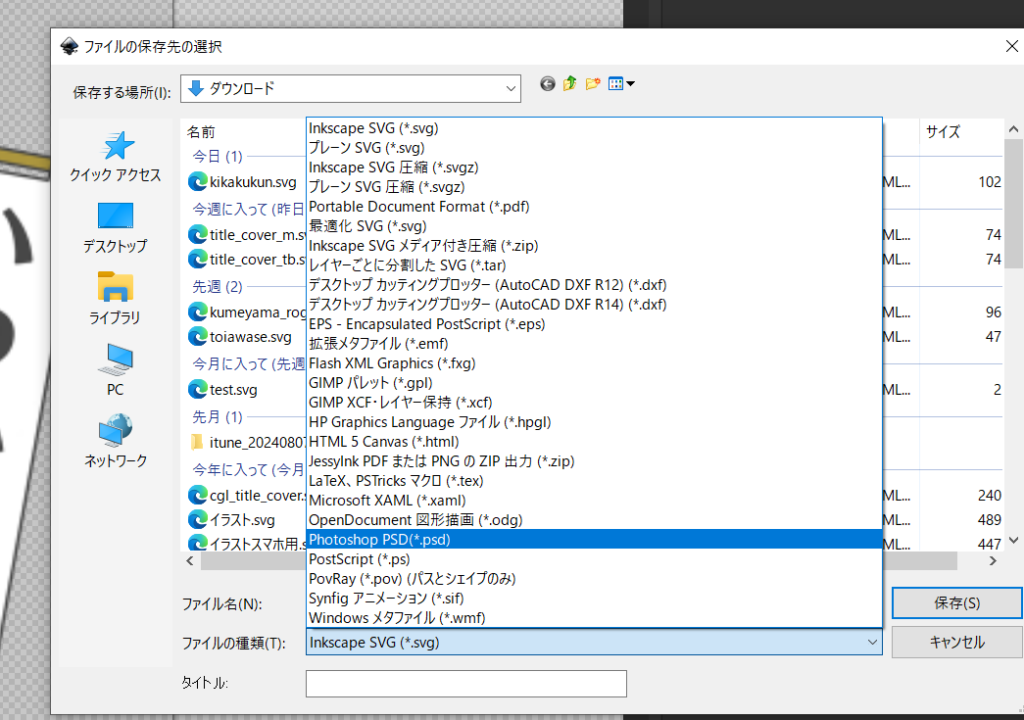This screenshot has width=1024, height=720.
Task: Focus the タイトル title input field
Action: tap(466, 683)
